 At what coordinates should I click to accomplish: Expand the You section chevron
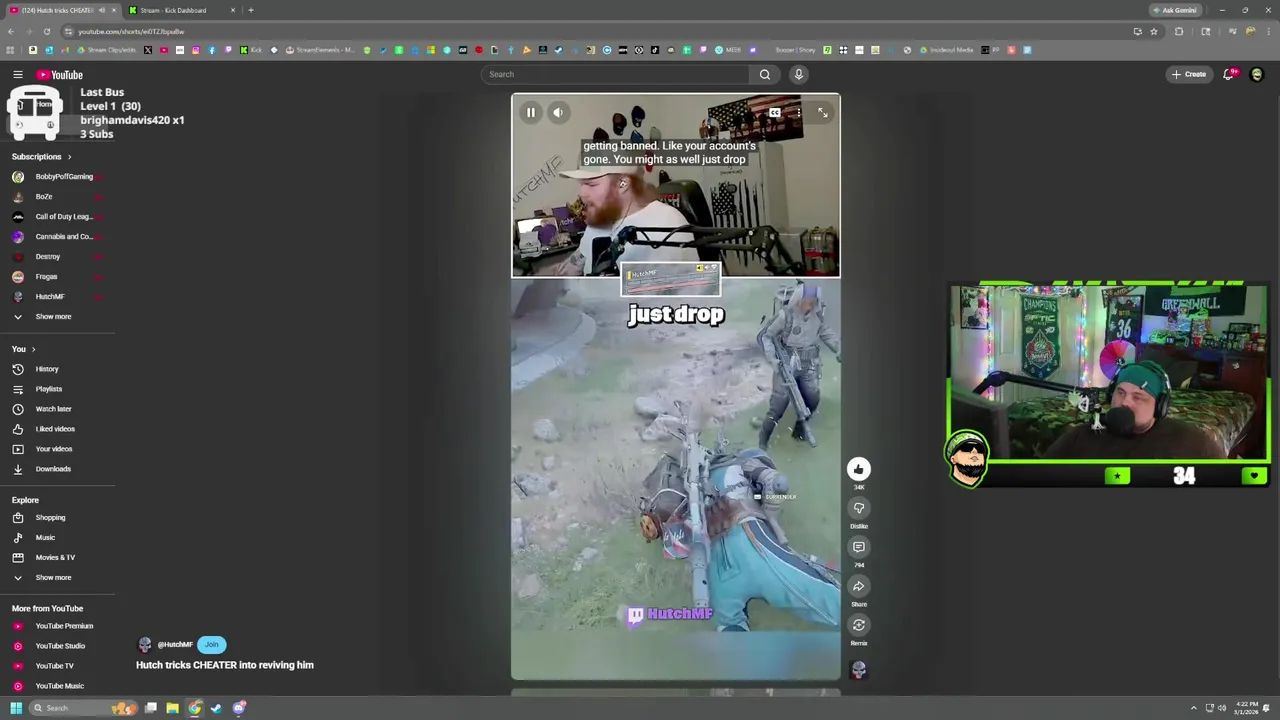click(x=33, y=349)
